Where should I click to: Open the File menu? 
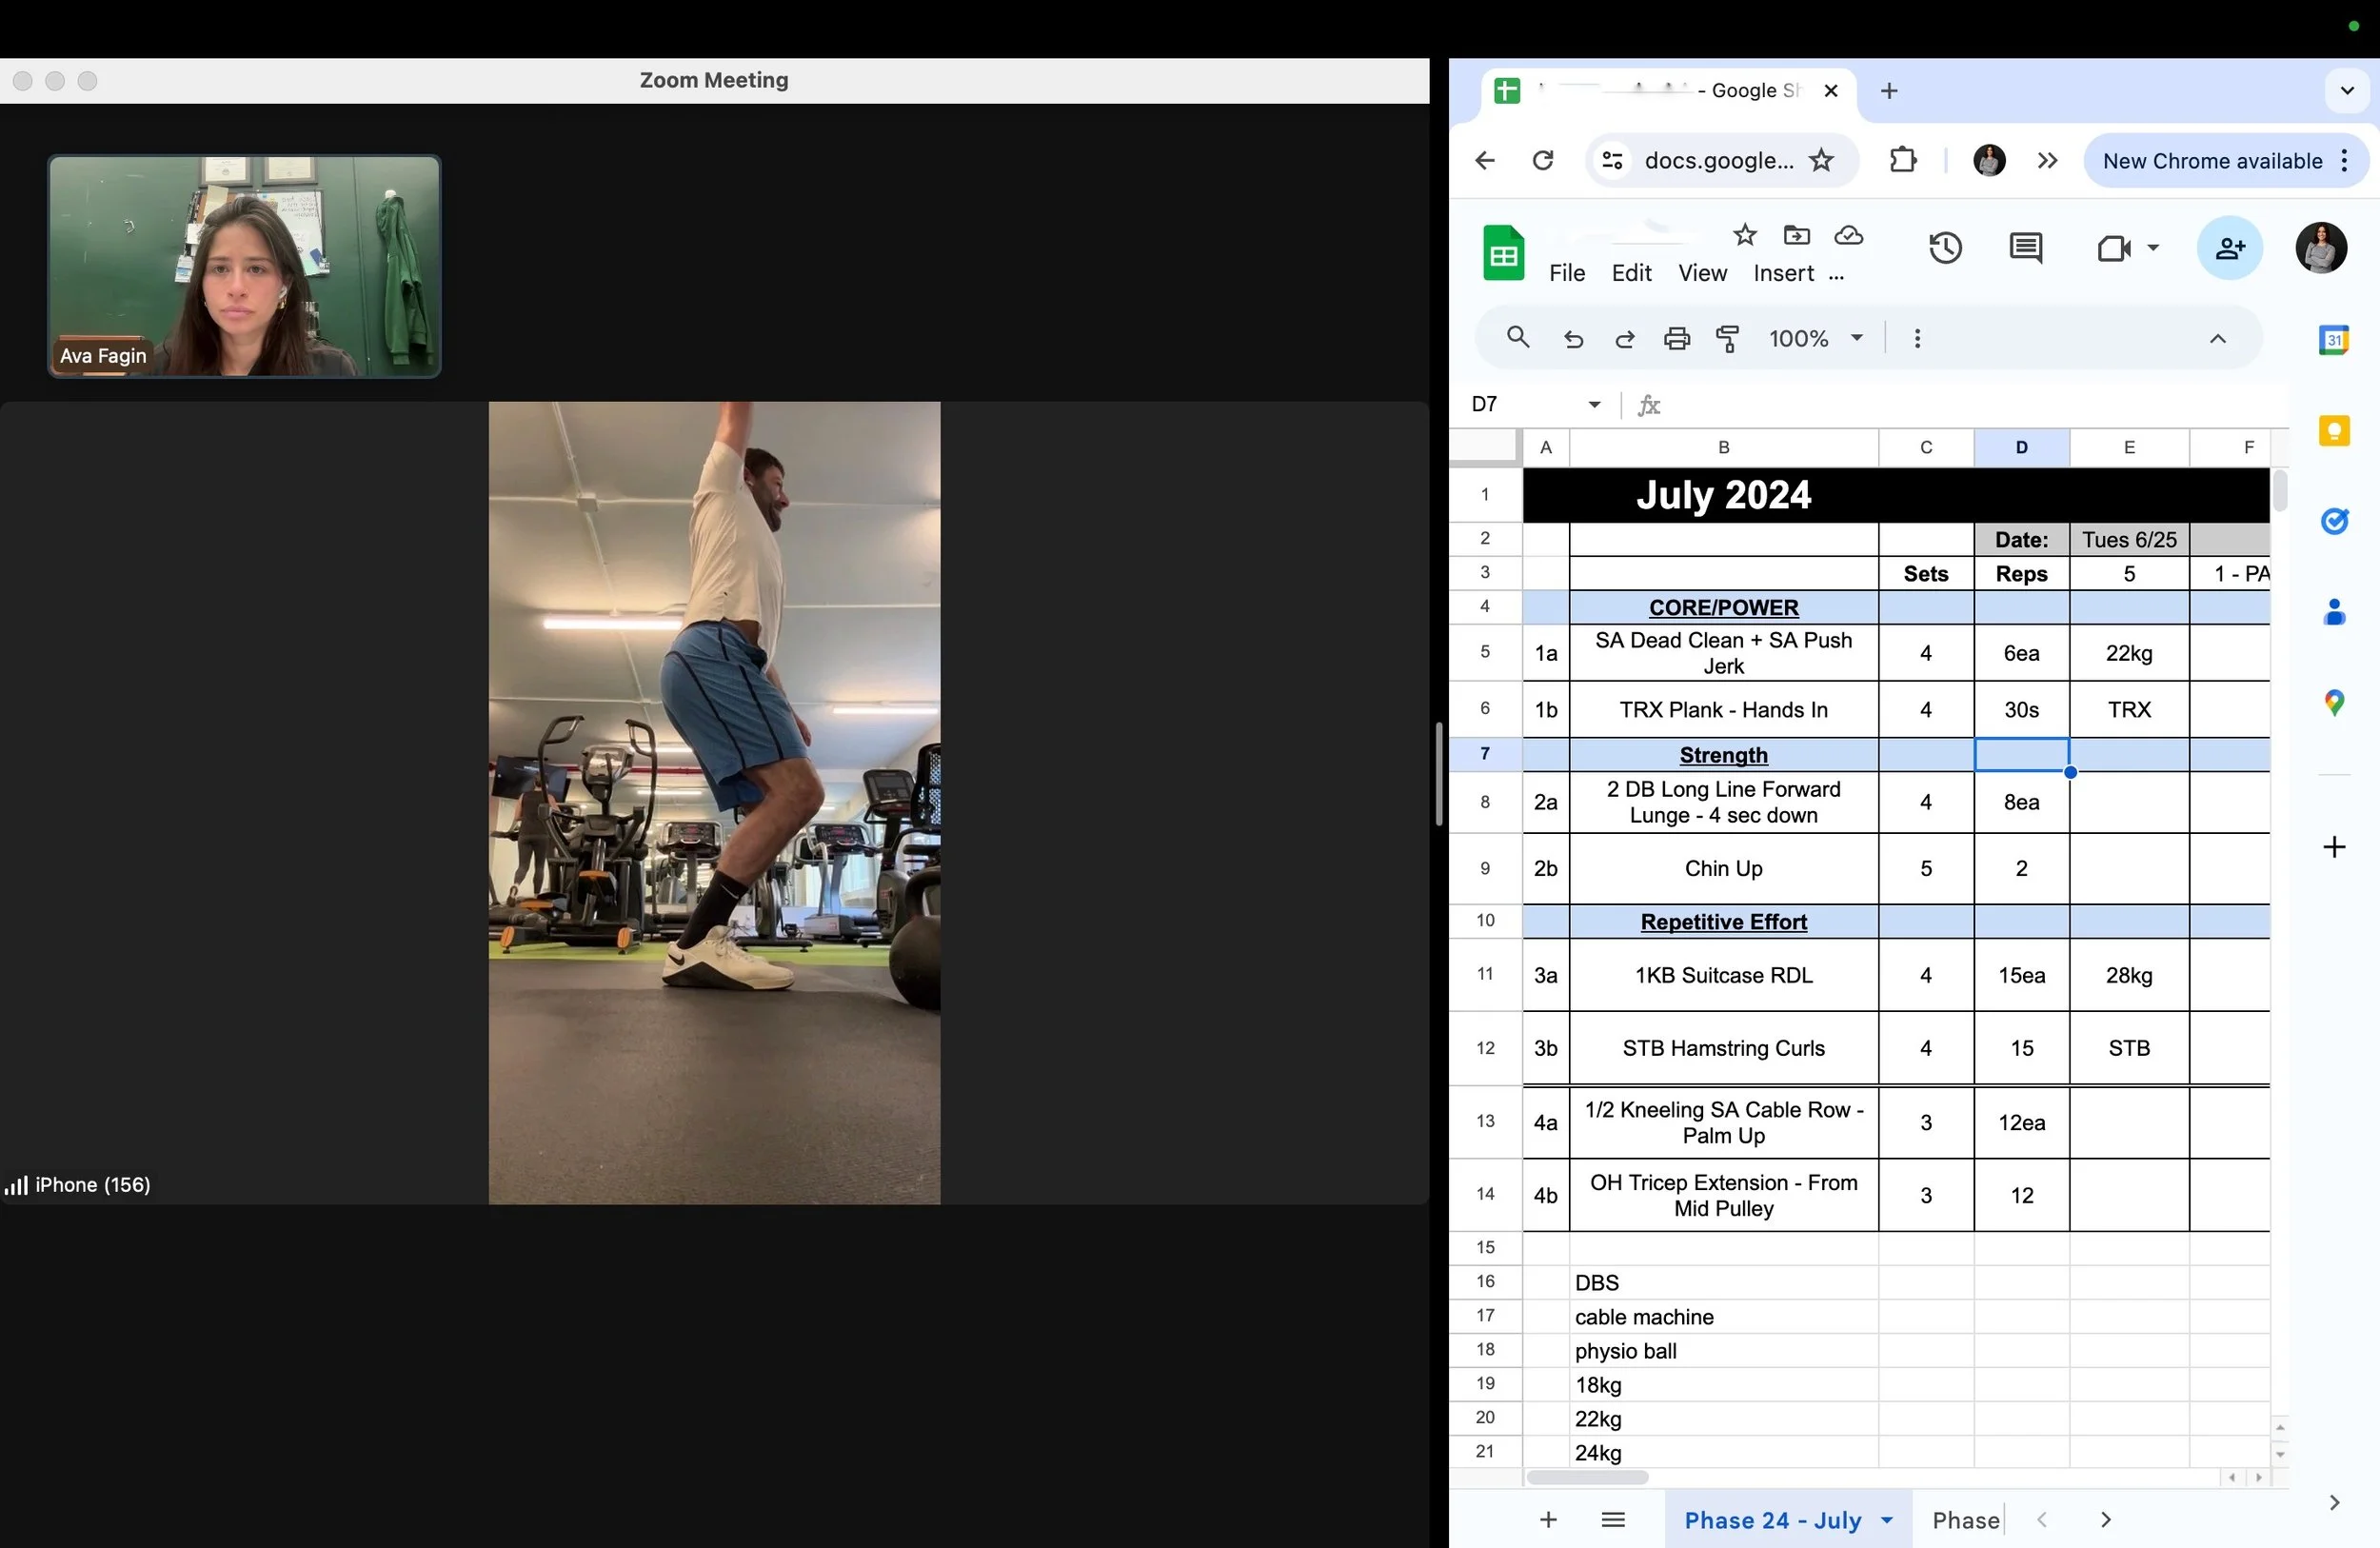pos(1566,273)
